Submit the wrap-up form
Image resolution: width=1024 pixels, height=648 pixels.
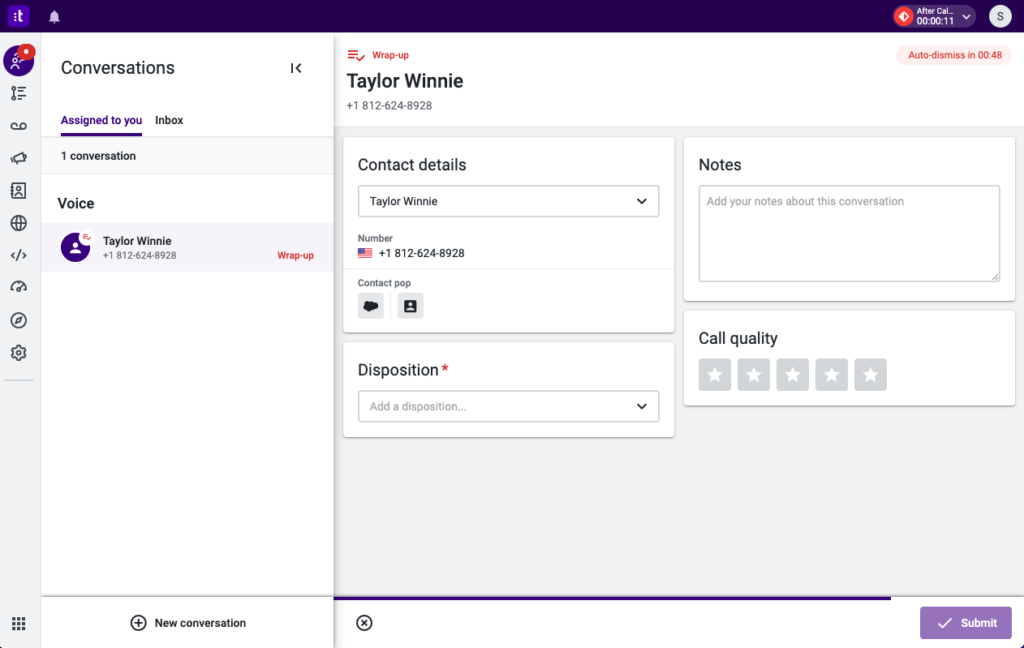pos(966,623)
